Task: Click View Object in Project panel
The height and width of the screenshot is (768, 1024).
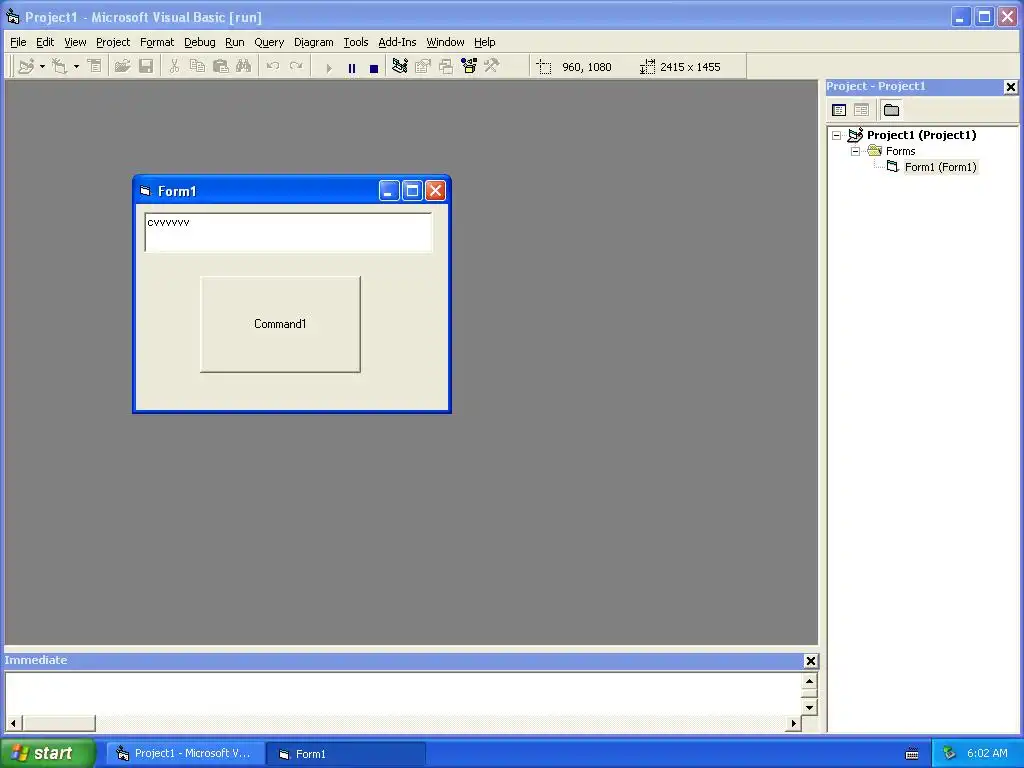Action: [861, 110]
